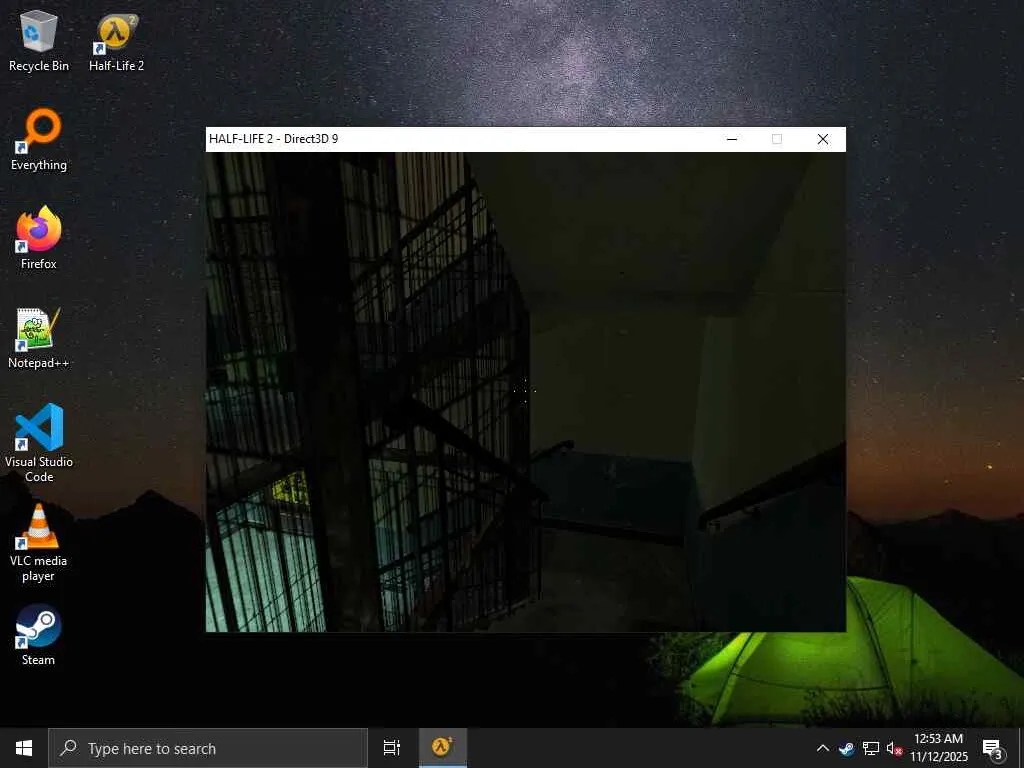Click inside the Half-Life 2 game viewport
The width and height of the screenshot is (1024, 768).
pos(526,392)
